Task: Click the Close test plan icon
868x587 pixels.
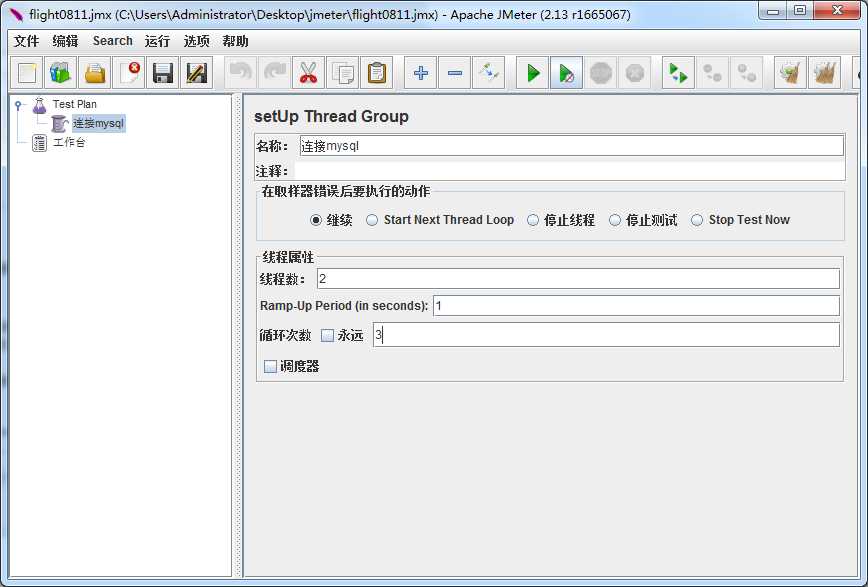Action: point(129,73)
